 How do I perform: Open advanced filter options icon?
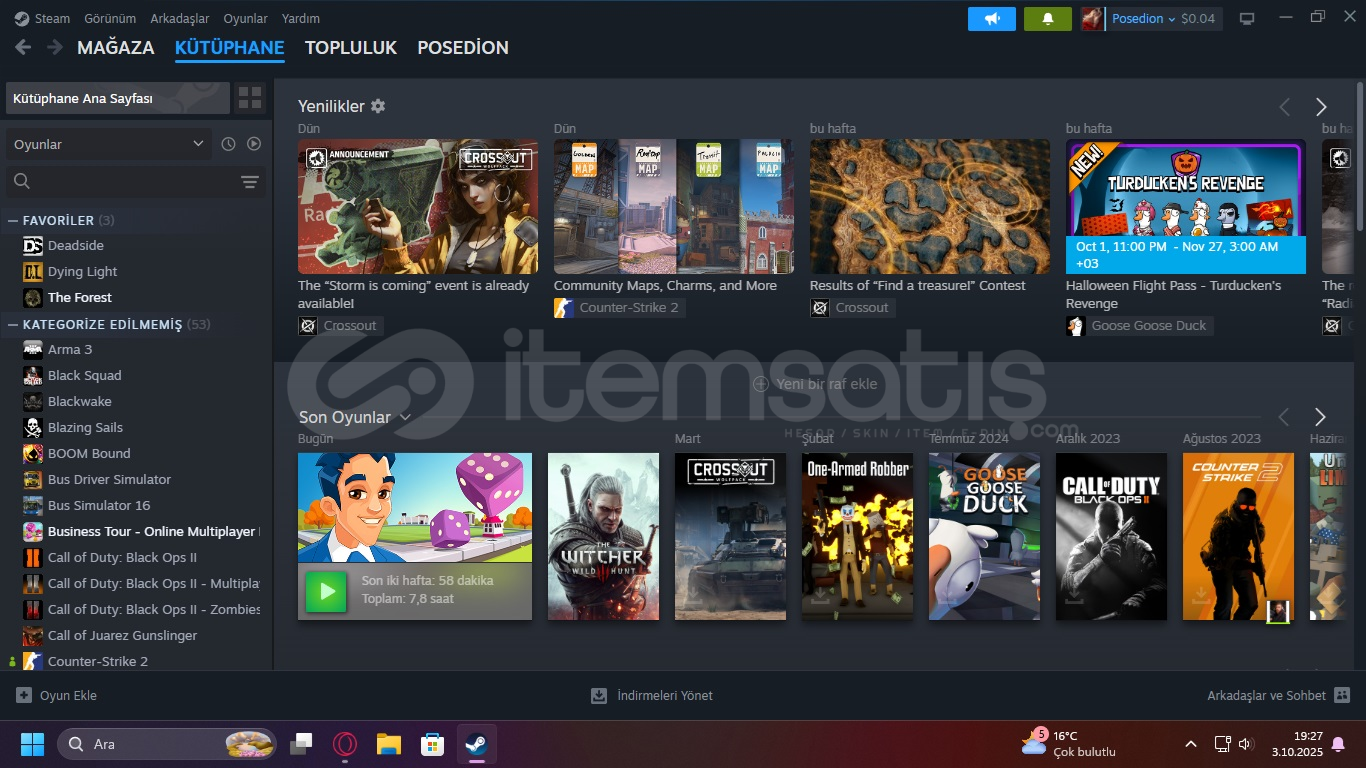coord(249,182)
